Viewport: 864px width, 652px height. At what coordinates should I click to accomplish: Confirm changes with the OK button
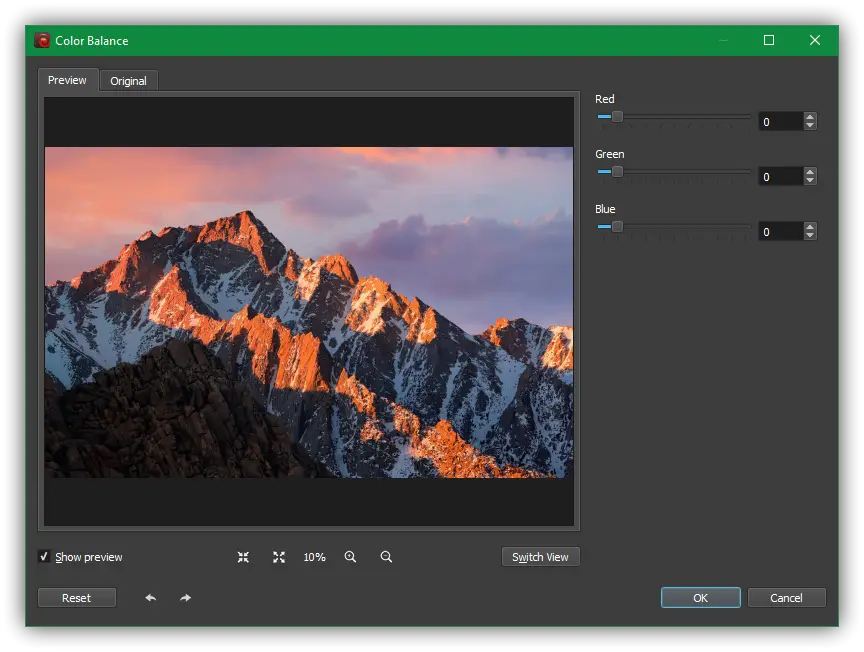click(x=700, y=598)
